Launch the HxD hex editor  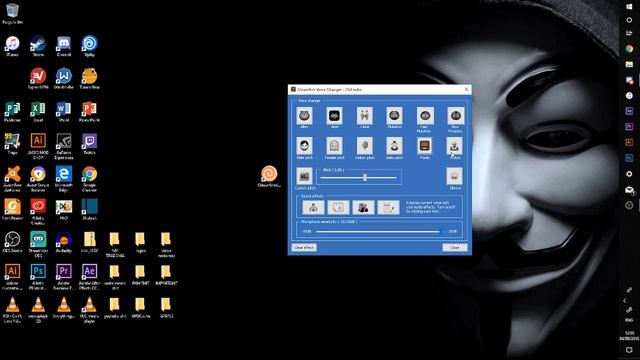click(x=64, y=209)
